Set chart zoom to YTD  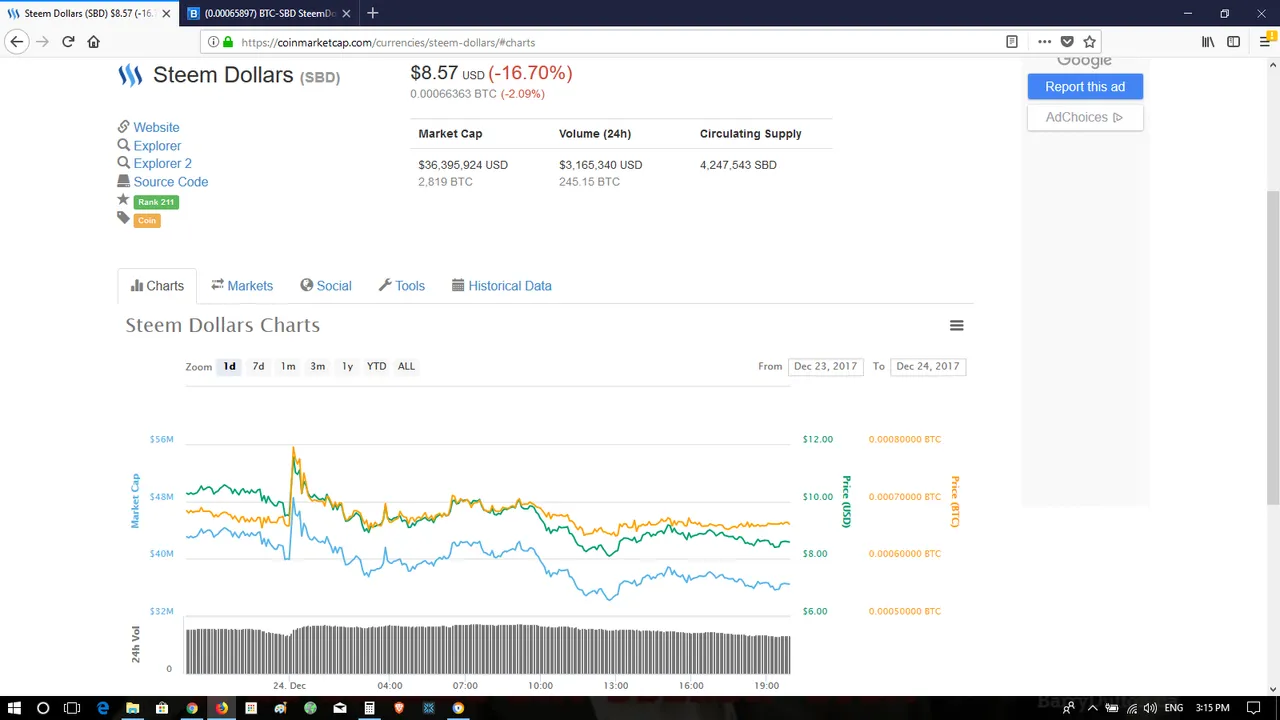click(376, 366)
